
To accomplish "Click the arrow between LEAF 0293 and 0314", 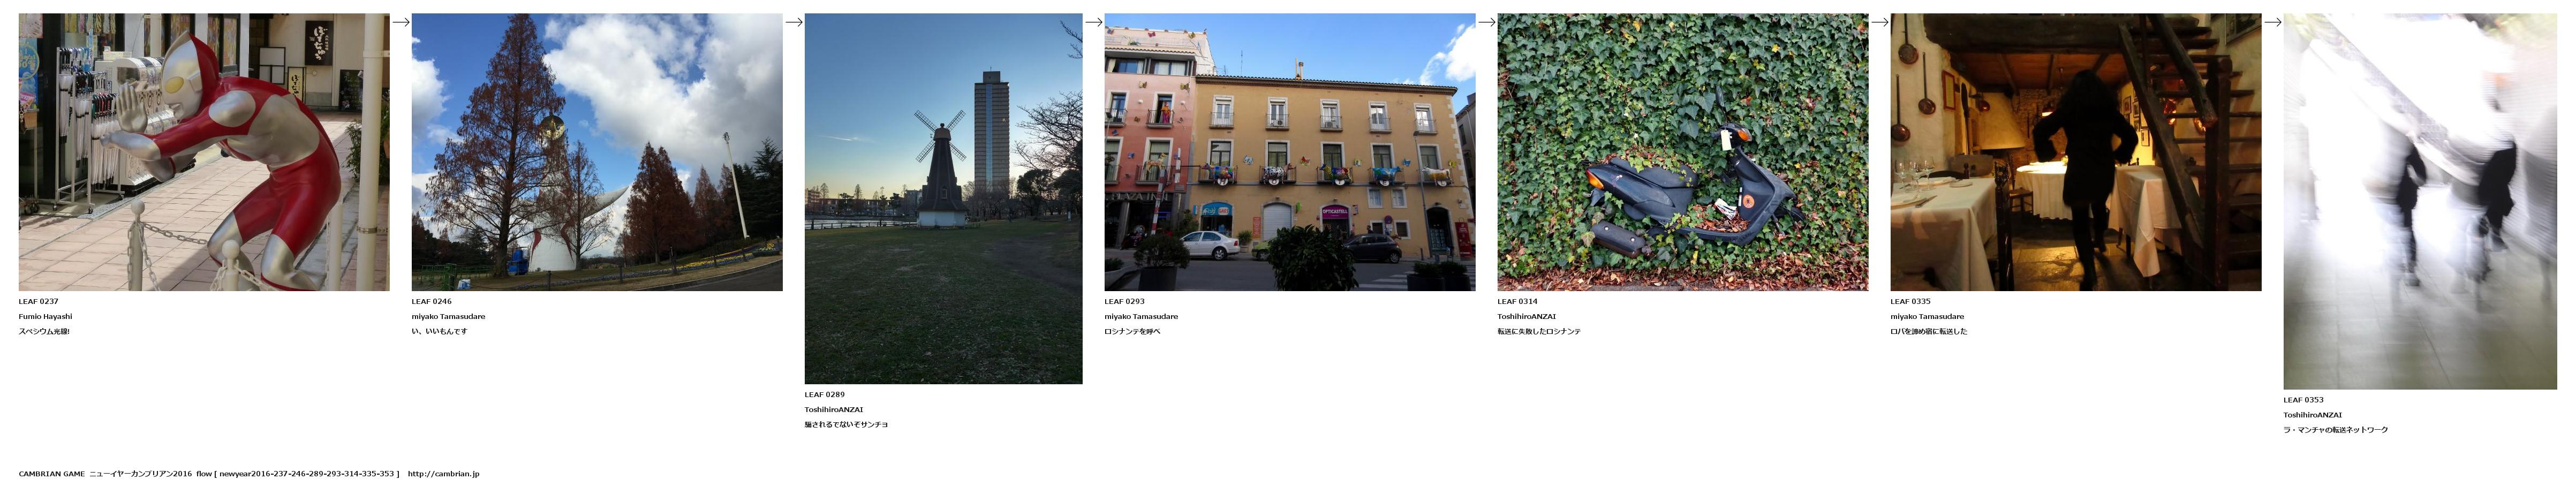I will 1487,22.
